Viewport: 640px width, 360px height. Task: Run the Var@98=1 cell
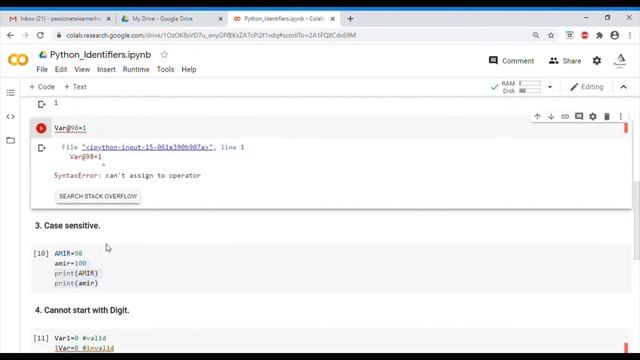click(41, 128)
